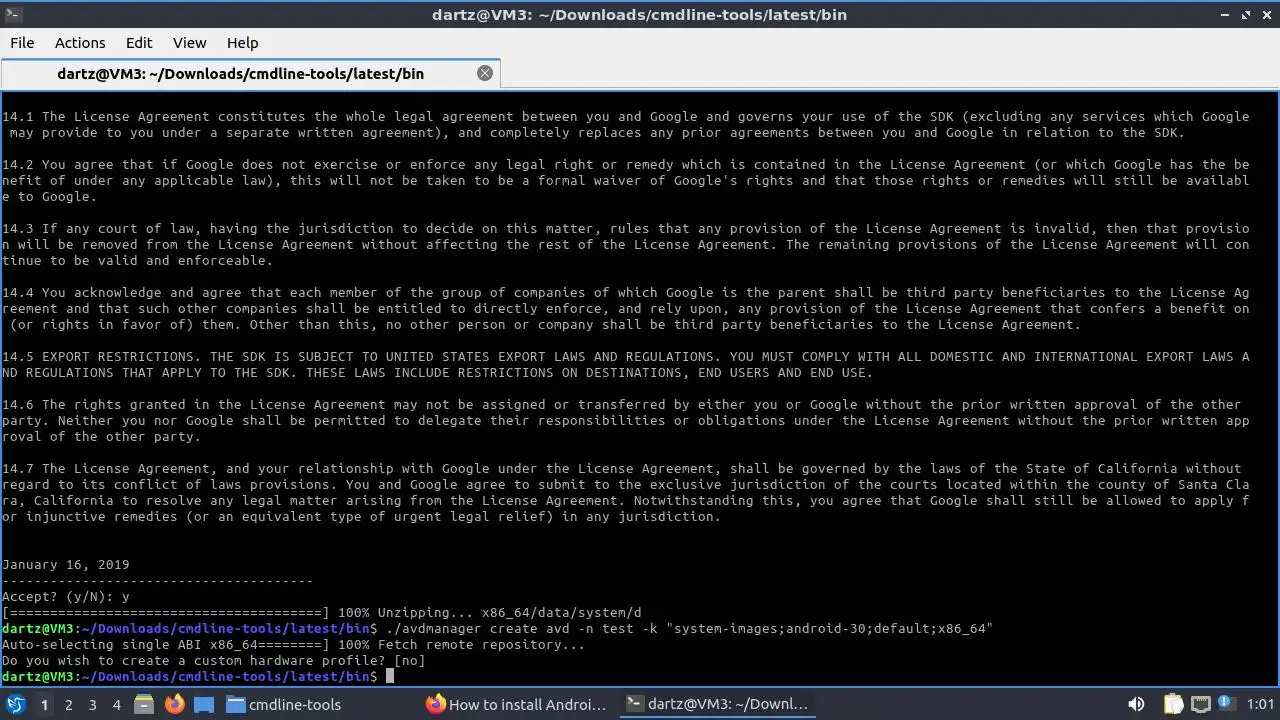The height and width of the screenshot is (720, 1280).
Task: Click the start of paragraph 14.3
Action: 18,229
